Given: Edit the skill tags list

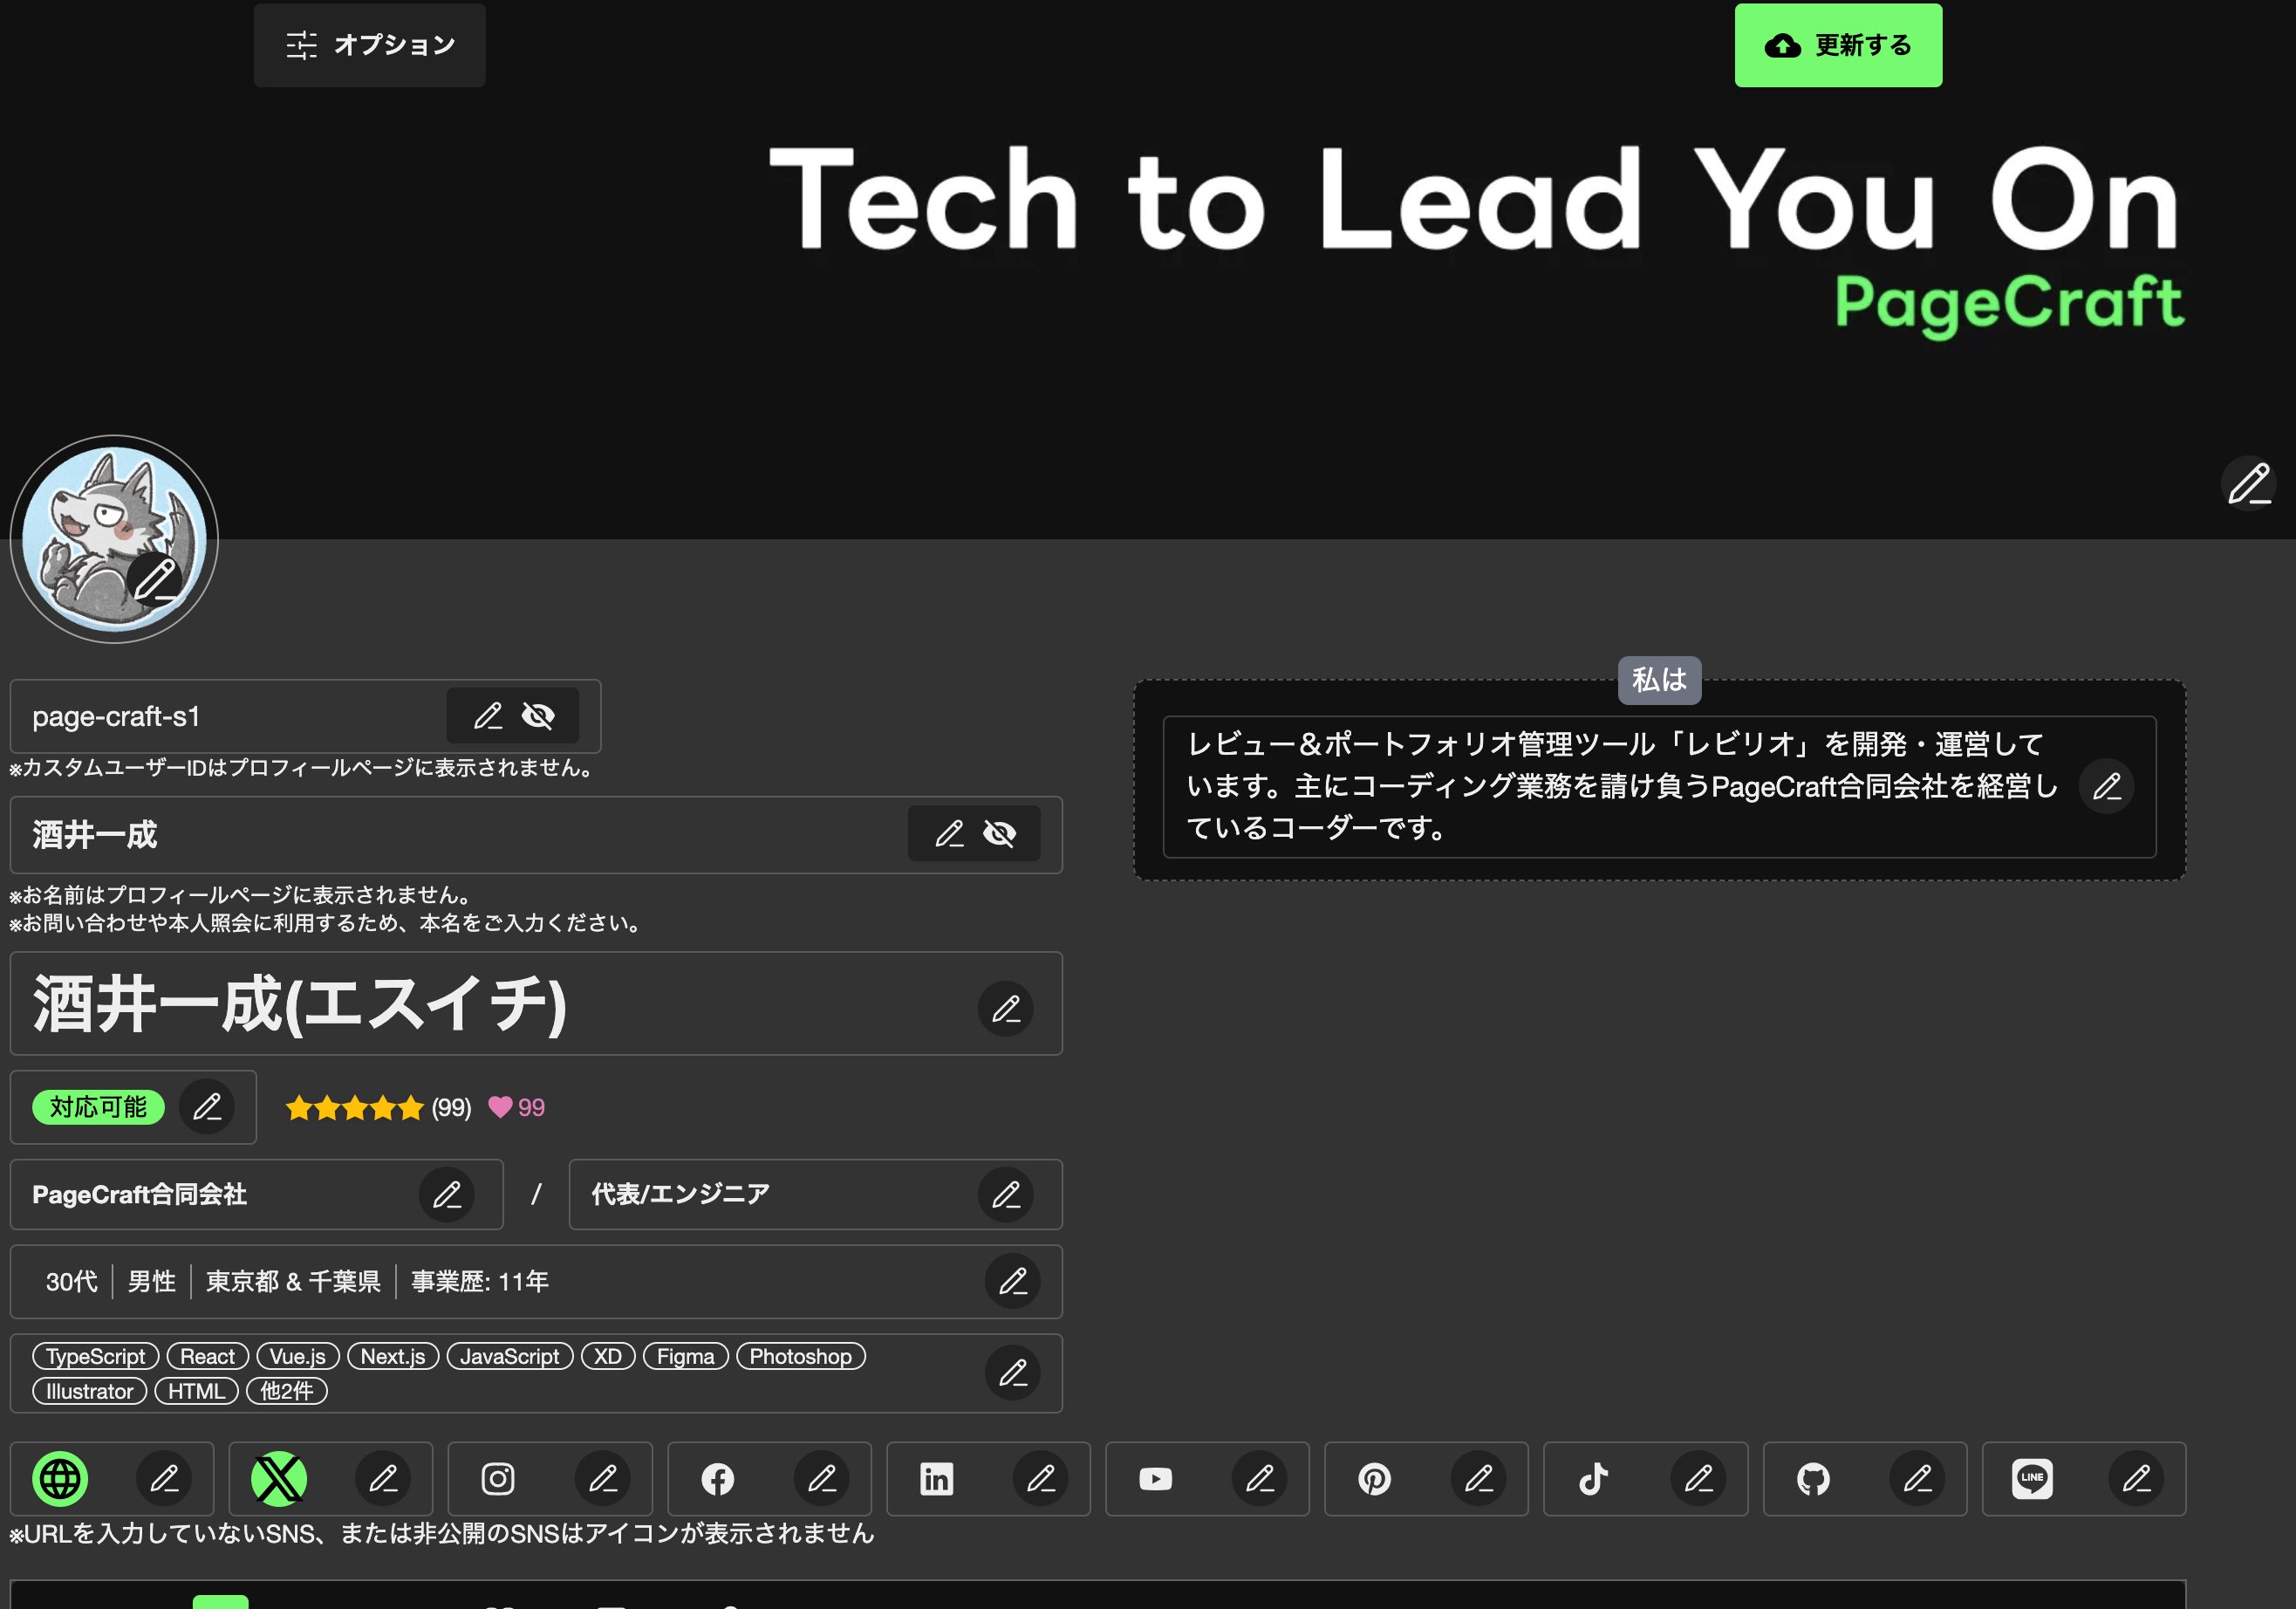Looking at the screenshot, I should 1012,1373.
